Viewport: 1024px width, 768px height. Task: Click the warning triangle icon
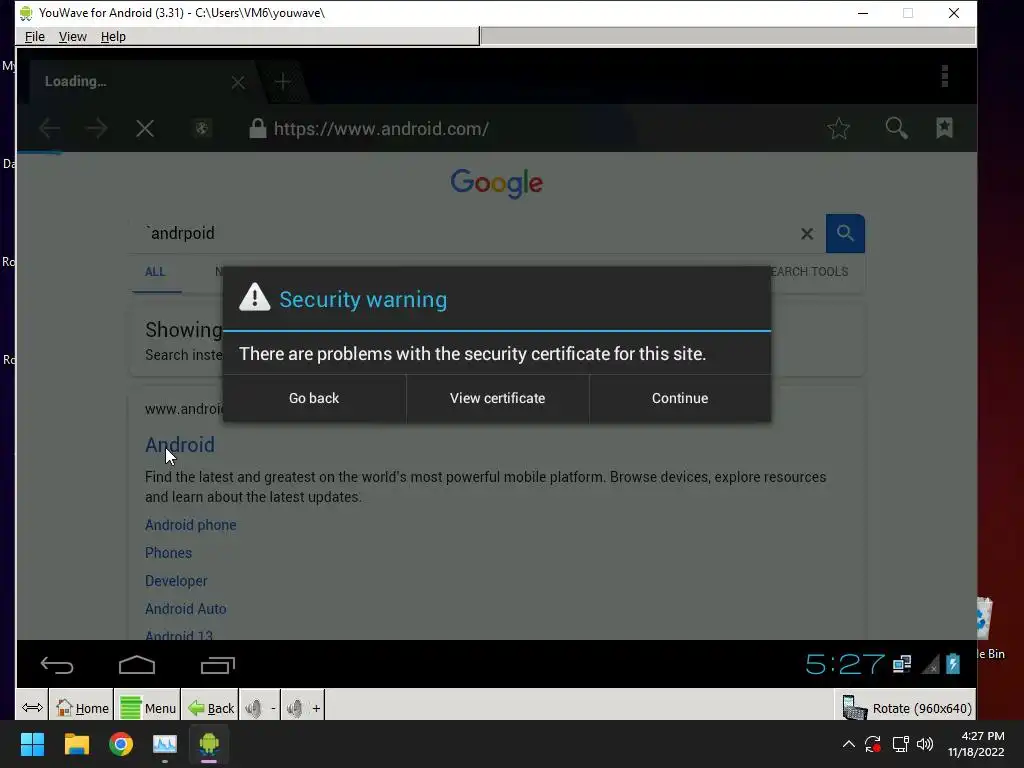point(255,297)
